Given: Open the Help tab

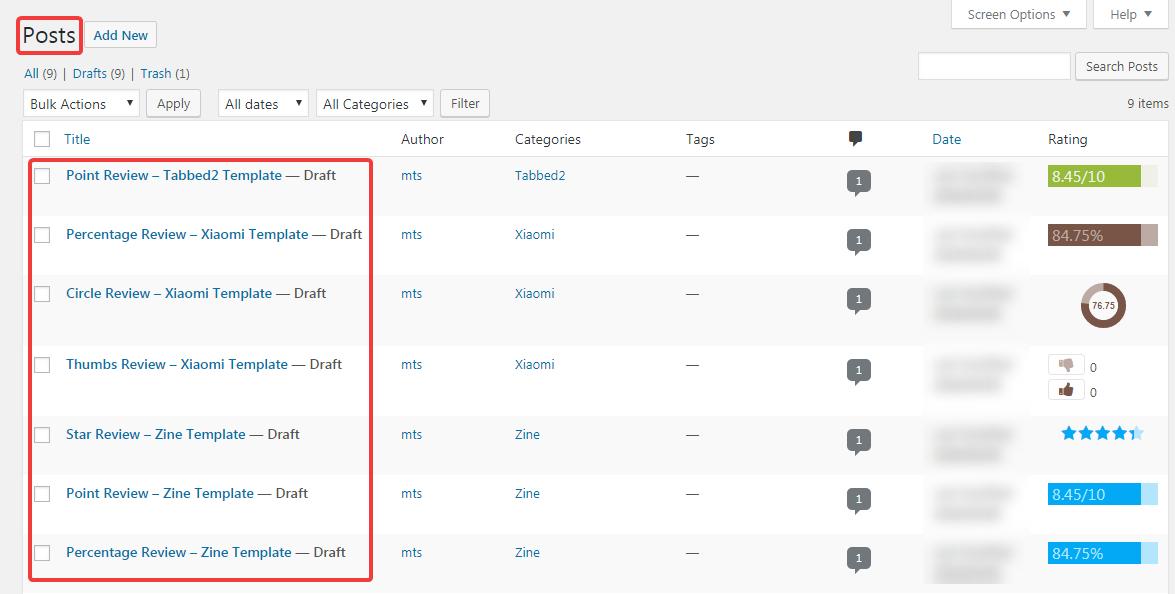Looking at the screenshot, I should 1130,15.
